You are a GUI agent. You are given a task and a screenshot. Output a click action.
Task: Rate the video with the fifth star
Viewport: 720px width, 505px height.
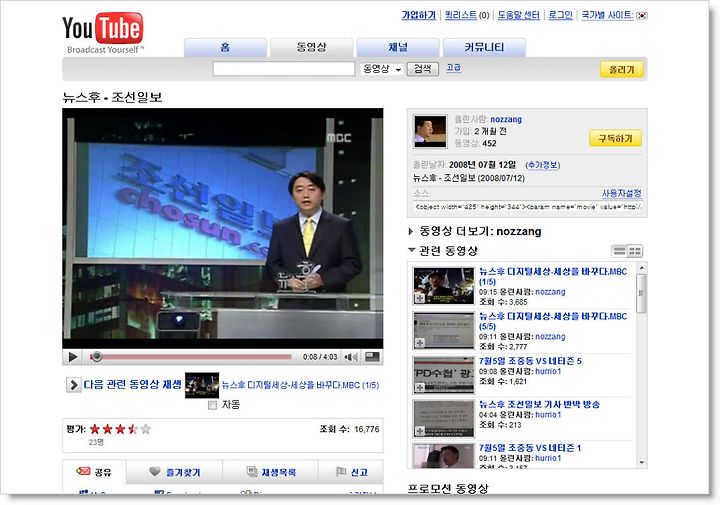[146, 429]
